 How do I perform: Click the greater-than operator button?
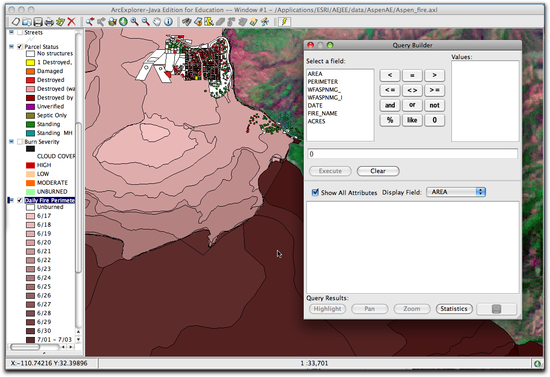435,75
